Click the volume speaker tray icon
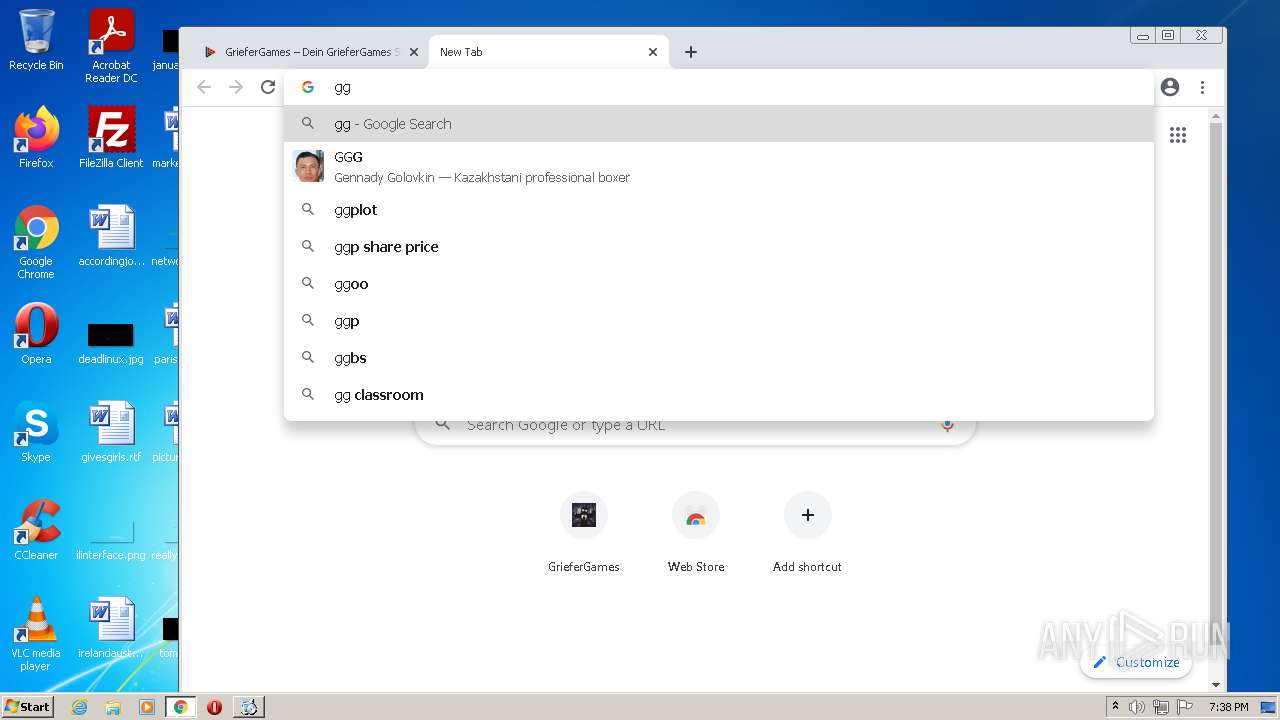 [1137, 707]
